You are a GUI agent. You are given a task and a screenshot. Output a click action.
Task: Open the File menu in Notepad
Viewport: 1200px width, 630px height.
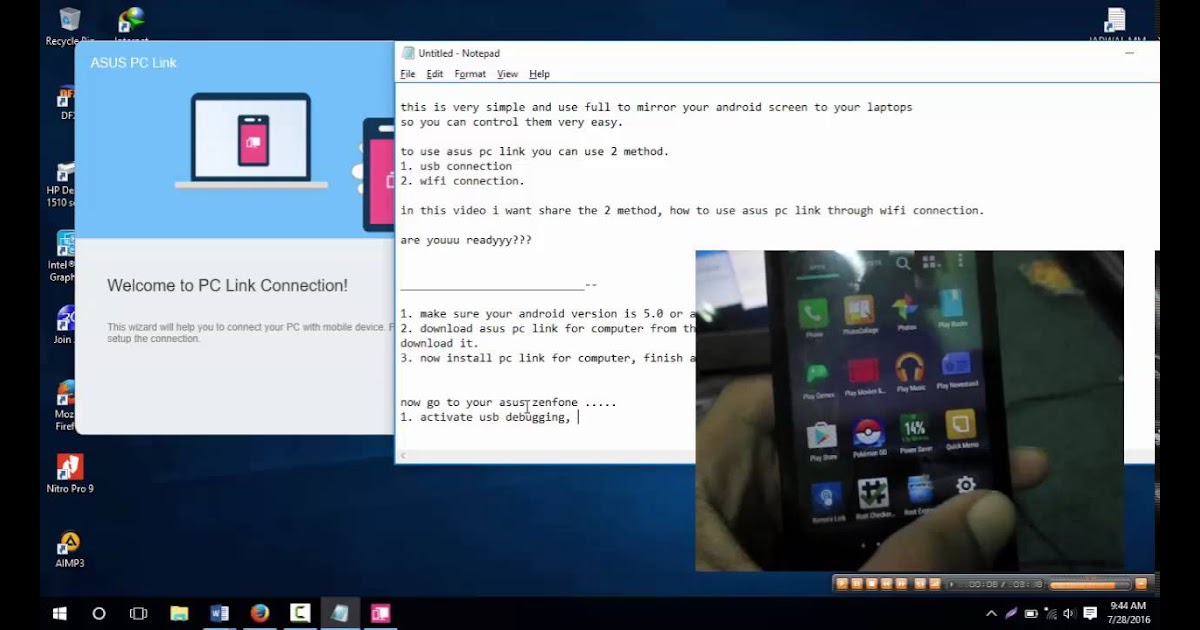click(x=407, y=74)
